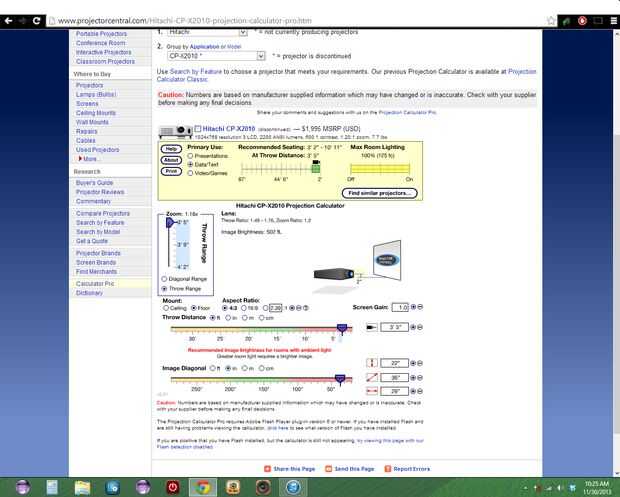The image size is (620, 497).
Task: Click the Help button
Action: click(x=171, y=149)
